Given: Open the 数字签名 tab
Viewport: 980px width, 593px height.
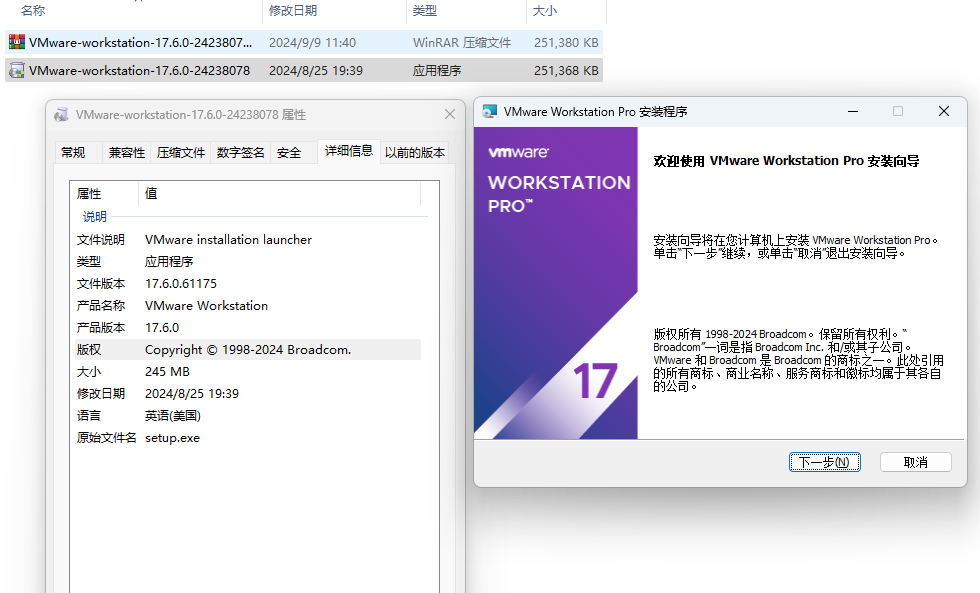Looking at the screenshot, I should tap(241, 153).
